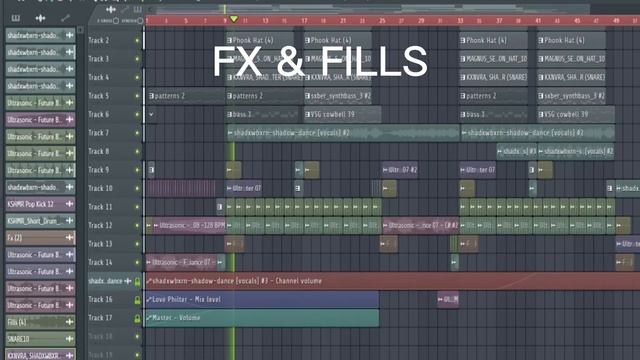Image resolution: width=640 pixels, height=360 pixels.
Task: Open clip menu of sxber_synthbass_3 #2 at bar 17
Action: (x=307, y=96)
